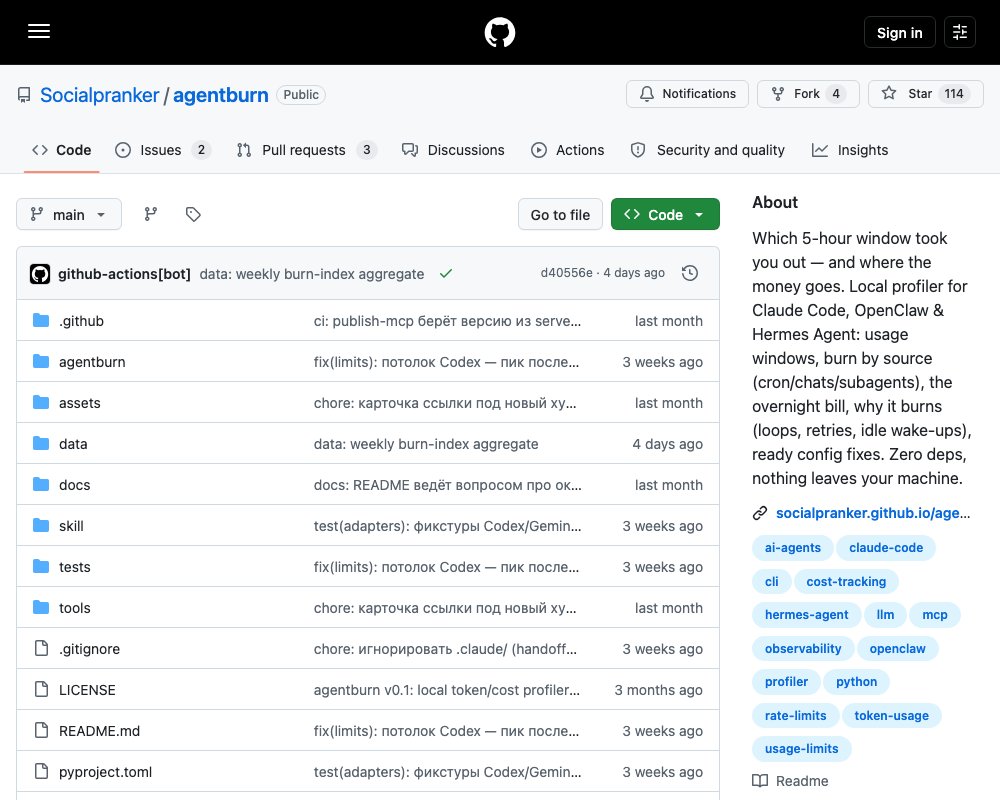Select the cli topic tag

pyautogui.click(x=772, y=581)
